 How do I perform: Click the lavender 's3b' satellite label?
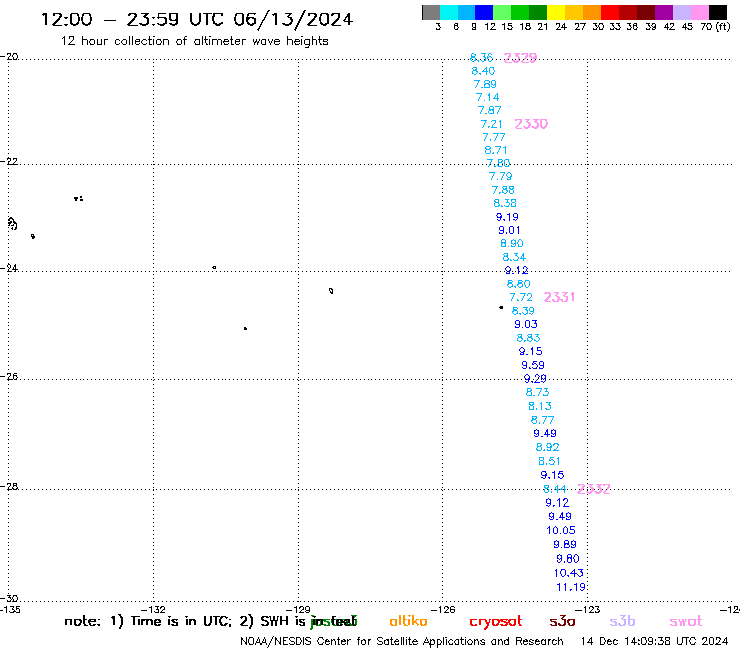click(622, 621)
